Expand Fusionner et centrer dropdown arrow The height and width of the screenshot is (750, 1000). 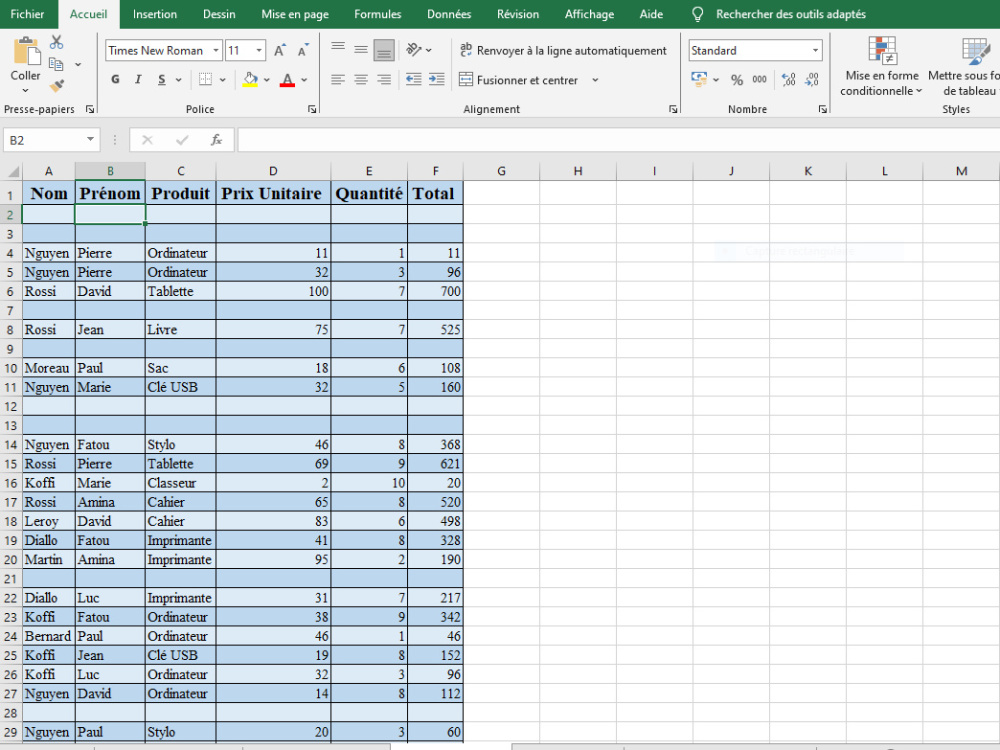[x=595, y=80]
